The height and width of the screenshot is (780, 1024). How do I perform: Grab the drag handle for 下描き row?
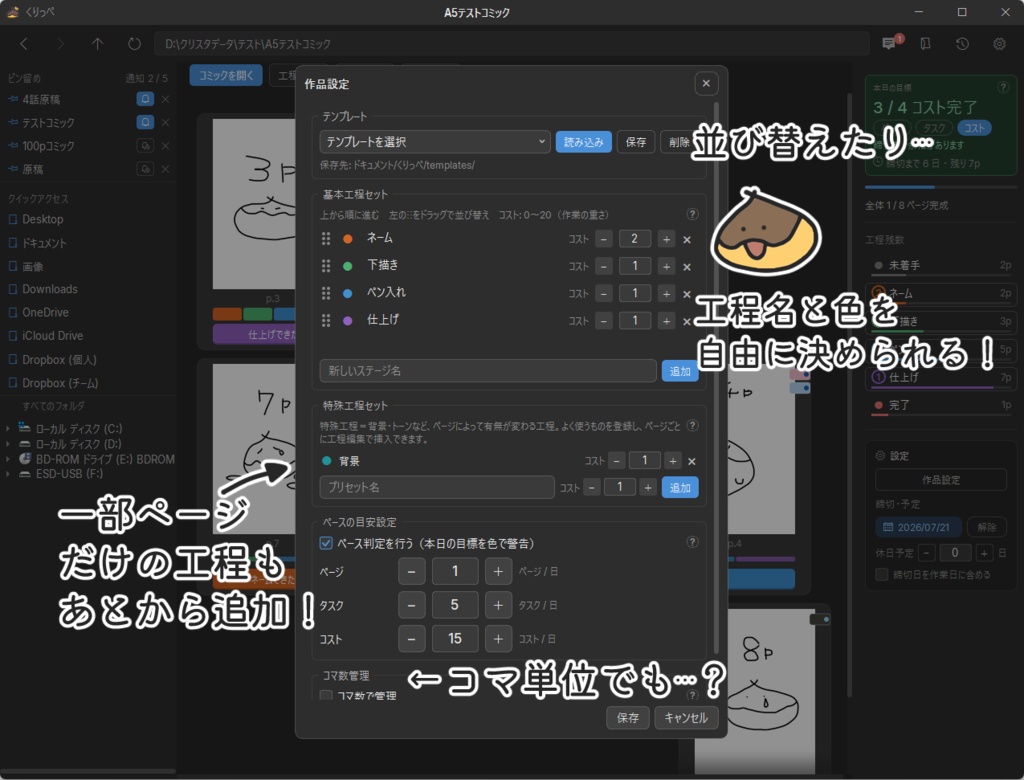pyautogui.click(x=326, y=266)
